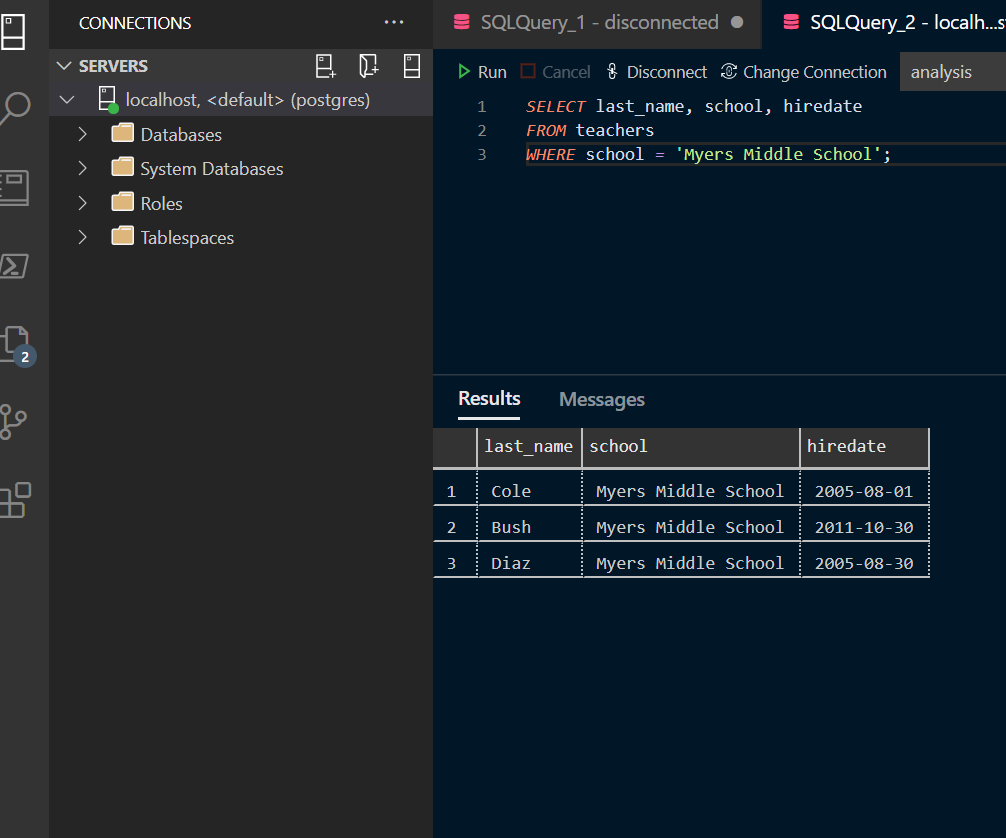Click the New Server Group icon
Viewport: 1006px width, 838px height.
[369, 66]
